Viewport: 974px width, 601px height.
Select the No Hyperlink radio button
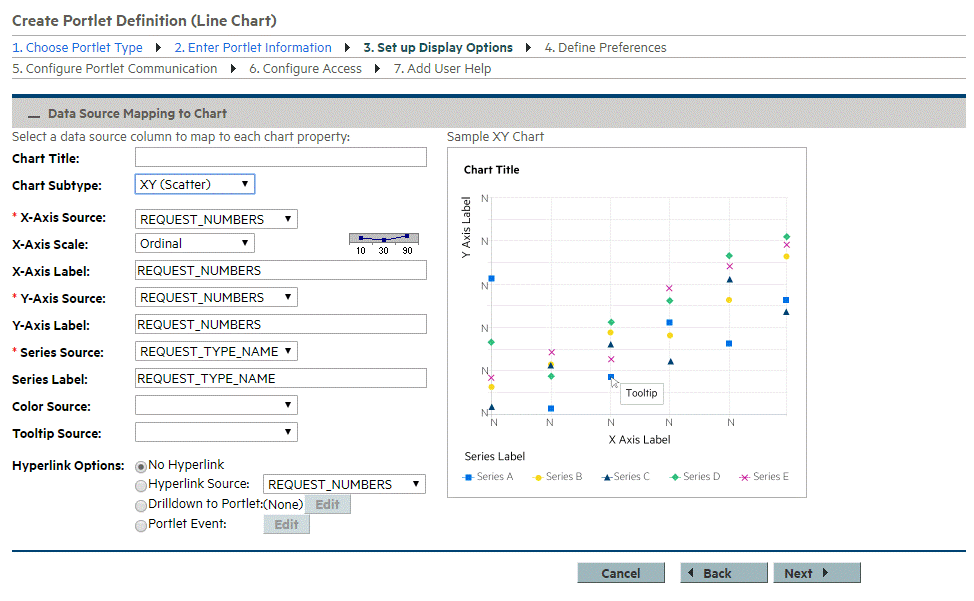[x=140, y=465]
